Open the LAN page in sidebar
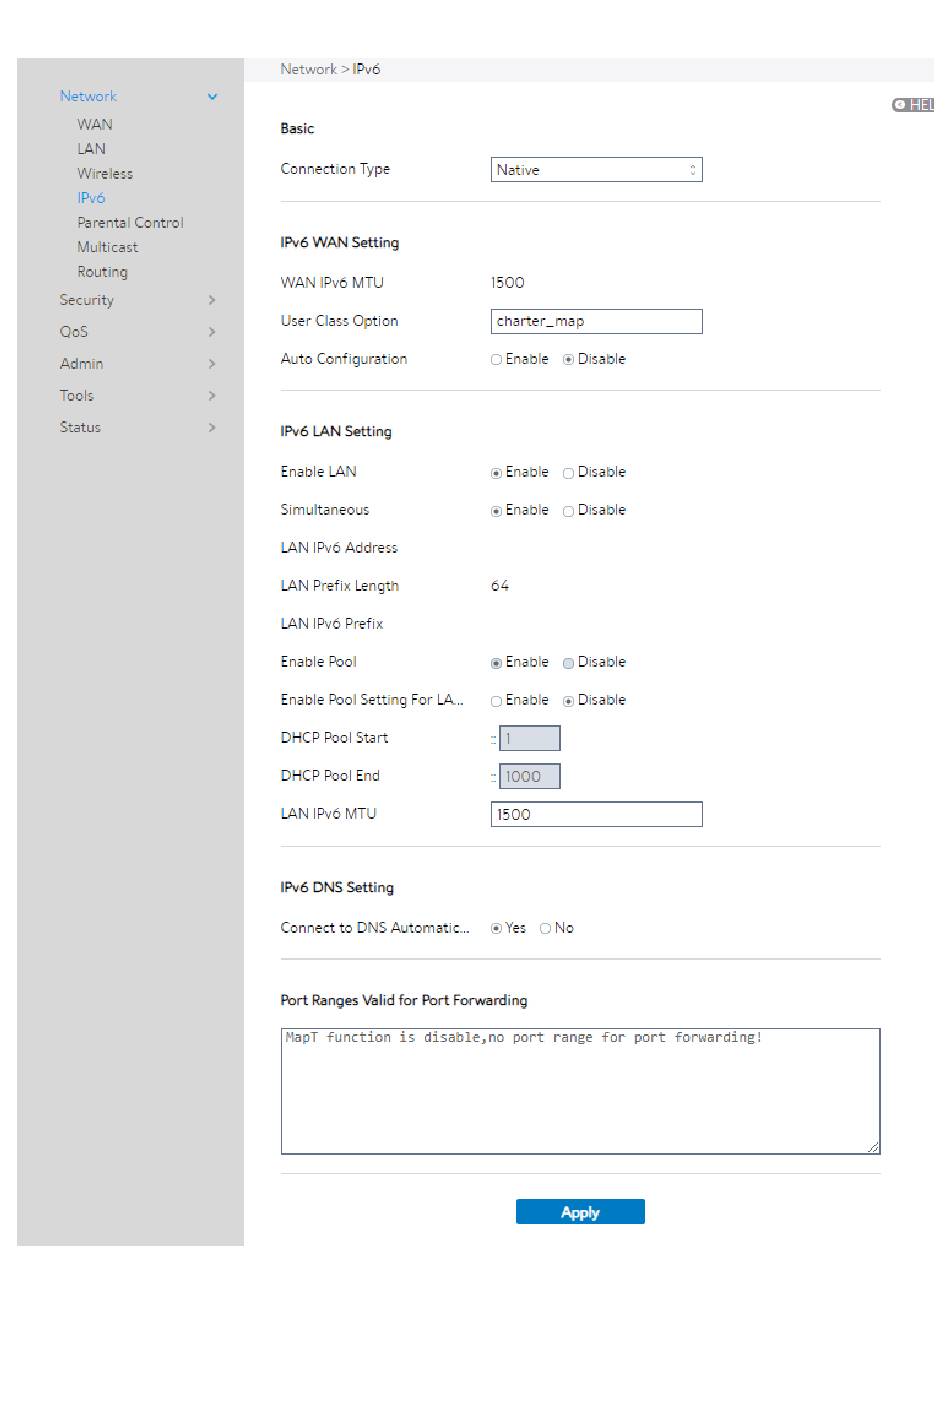 pyautogui.click(x=92, y=149)
